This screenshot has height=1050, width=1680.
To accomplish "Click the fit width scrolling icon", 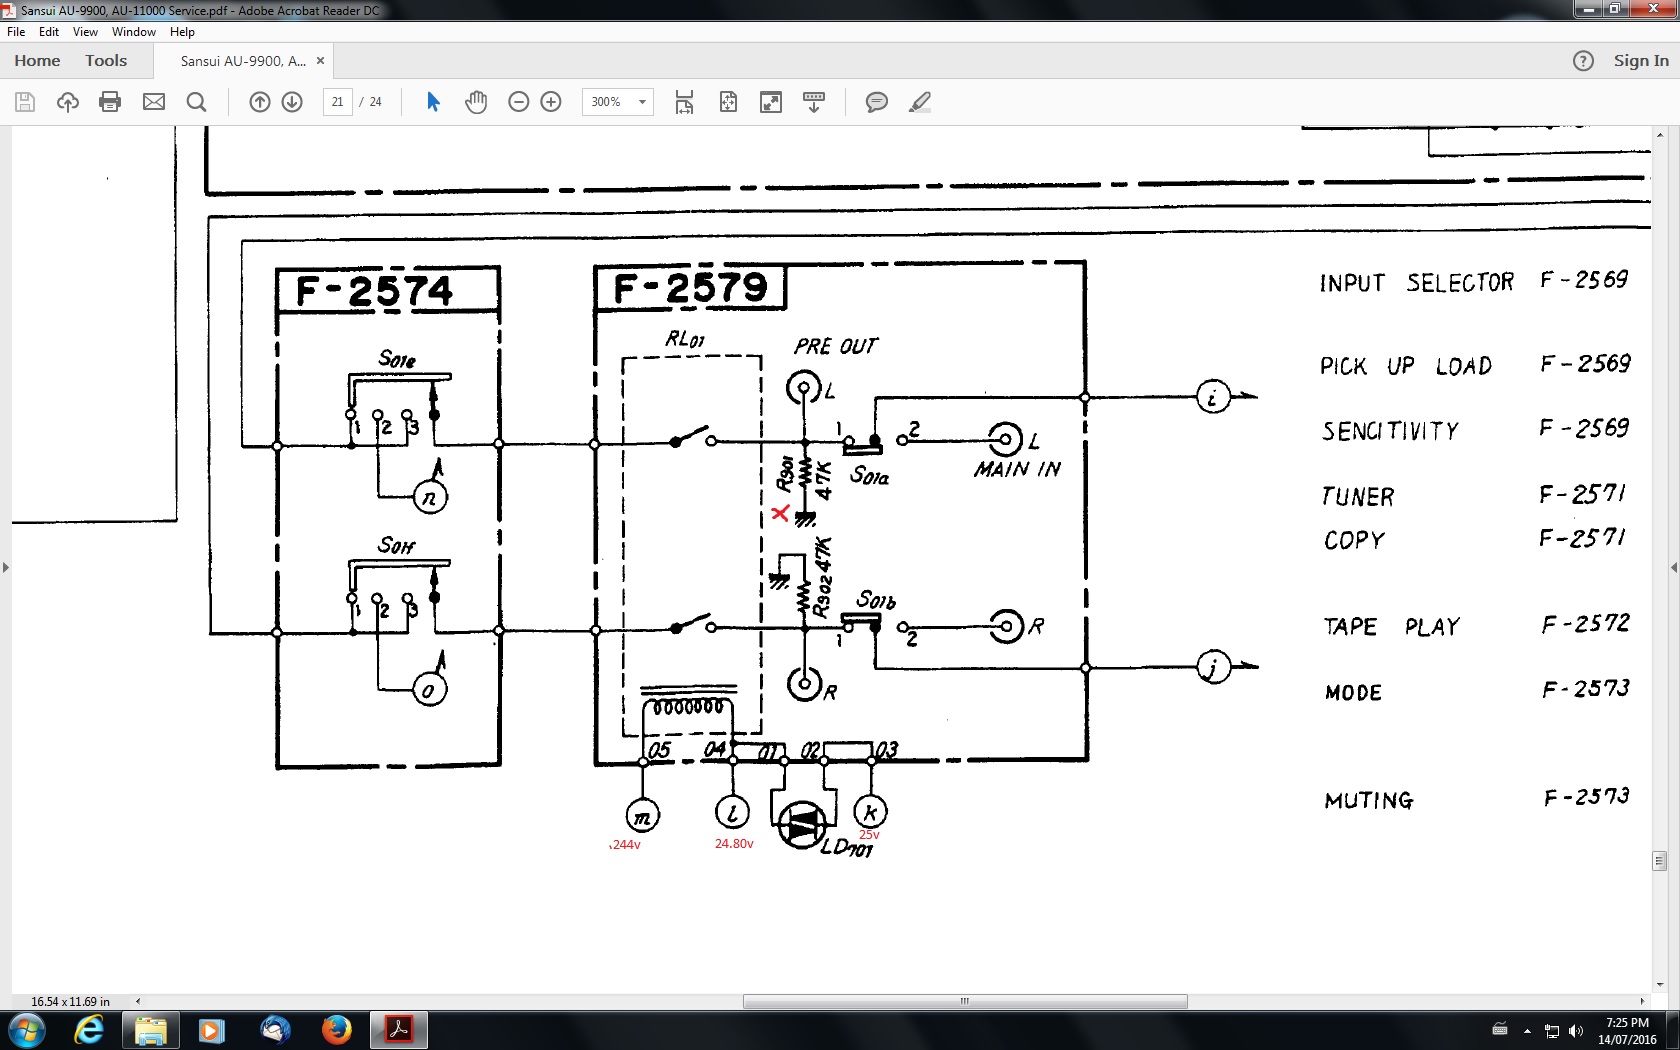I will pyautogui.click(x=684, y=102).
